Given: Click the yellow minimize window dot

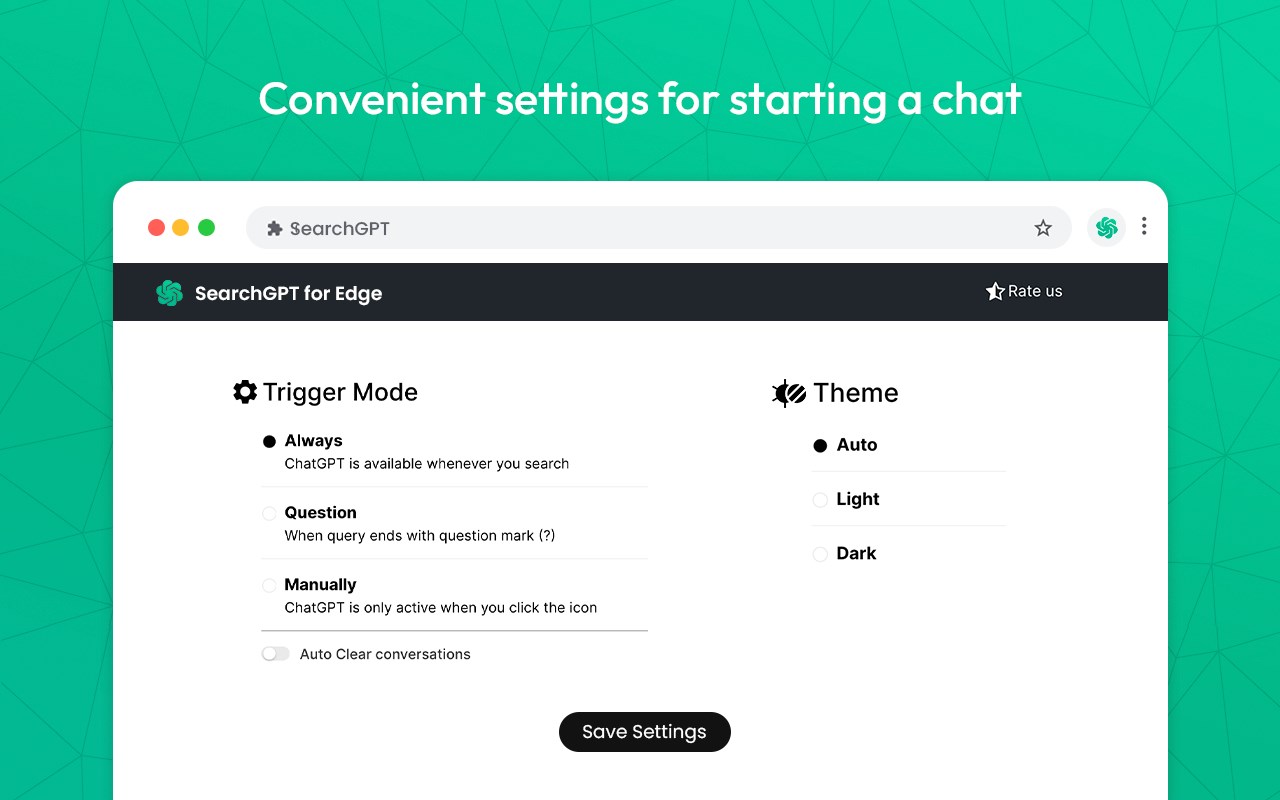Looking at the screenshot, I should pyautogui.click(x=181, y=227).
